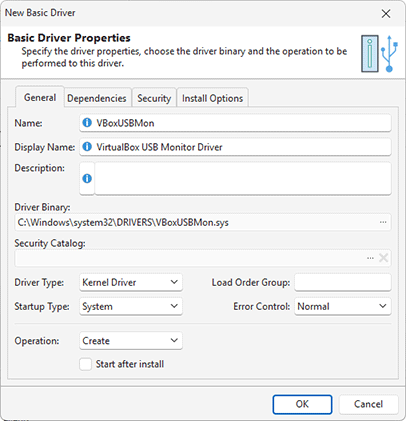Click the 'Start after install' label text

[x=130, y=364]
